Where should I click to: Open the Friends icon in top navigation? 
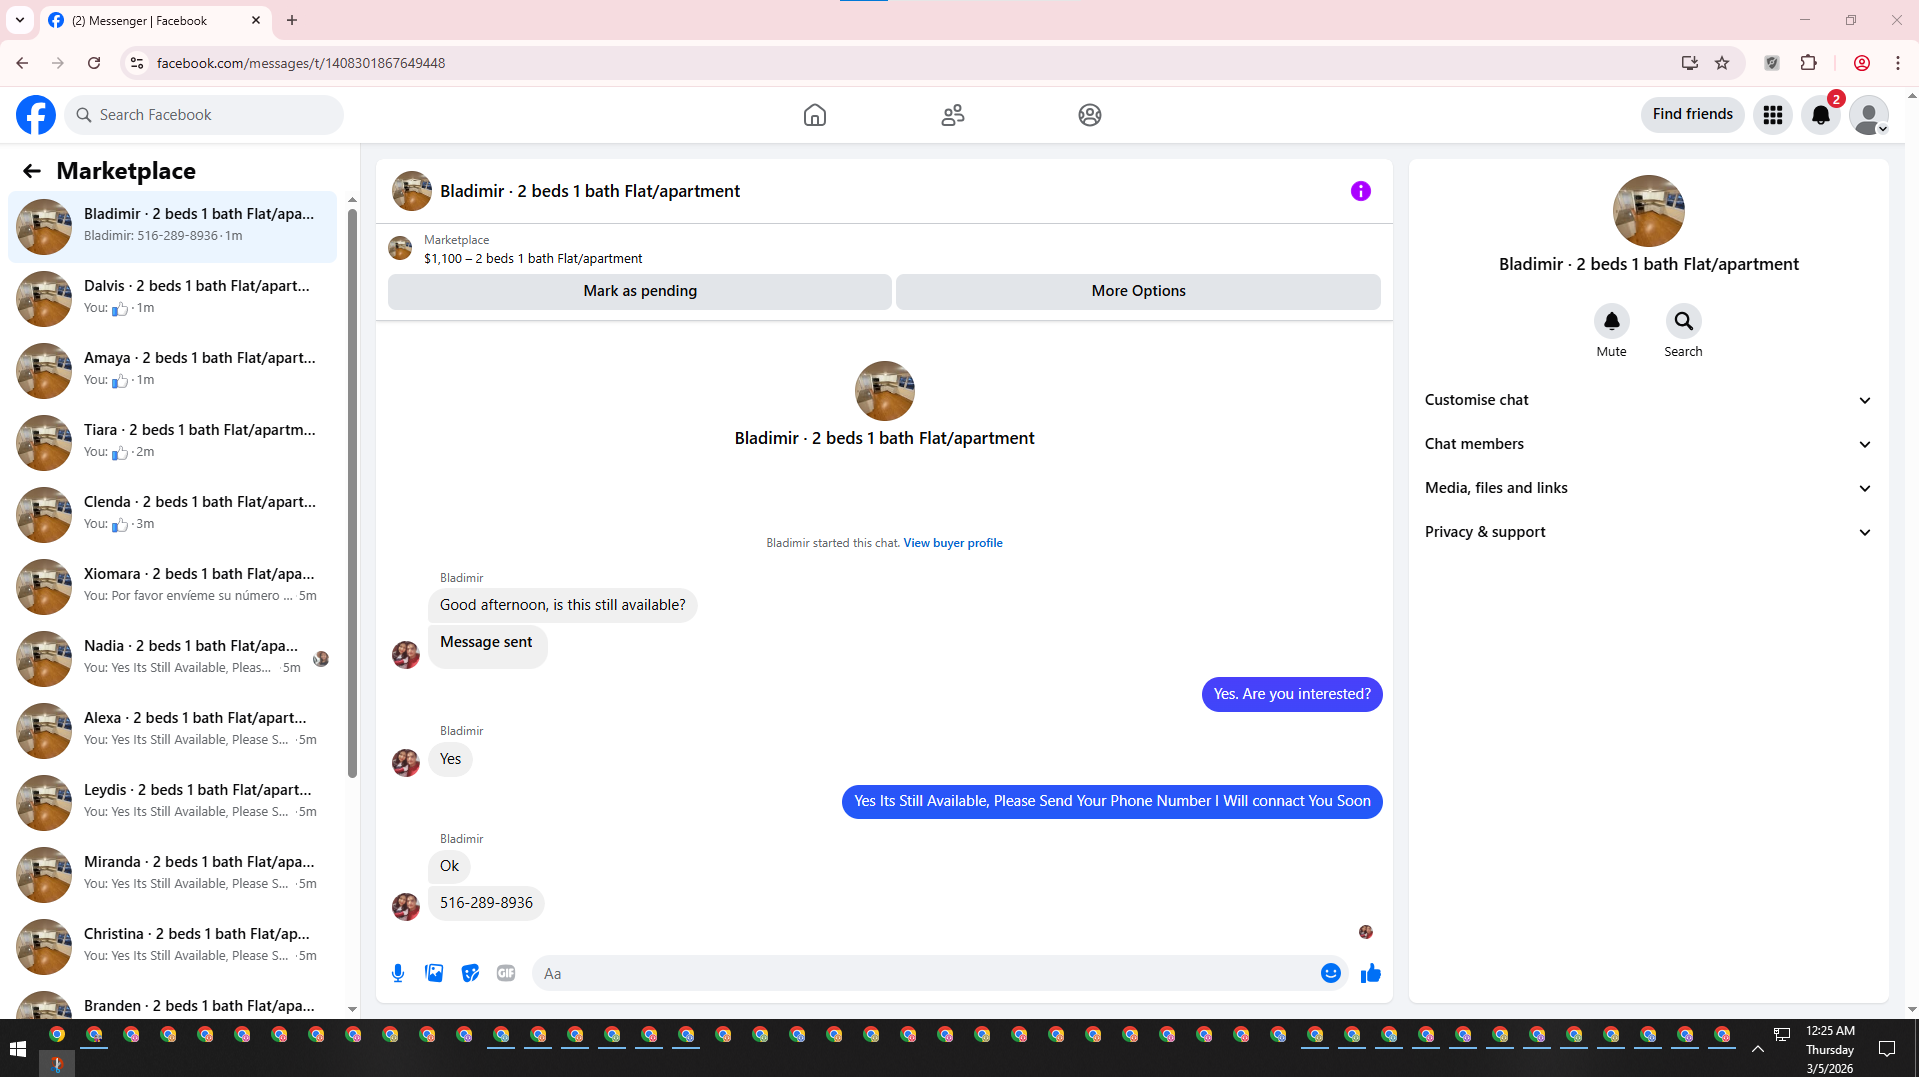click(953, 115)
